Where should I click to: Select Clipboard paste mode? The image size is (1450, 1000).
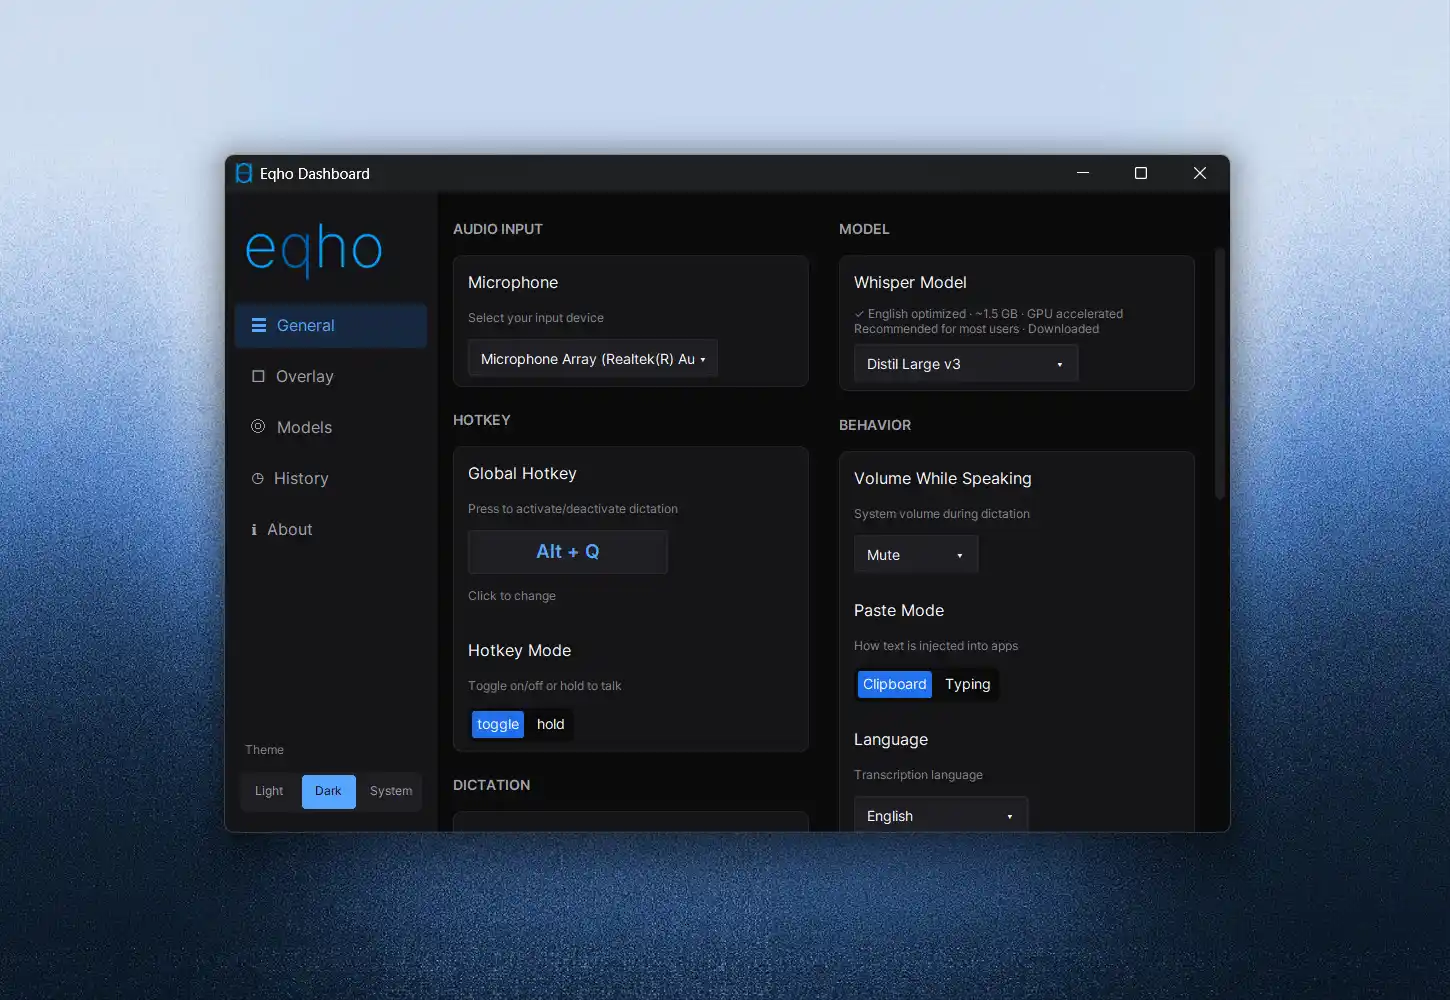click(895, 684)
